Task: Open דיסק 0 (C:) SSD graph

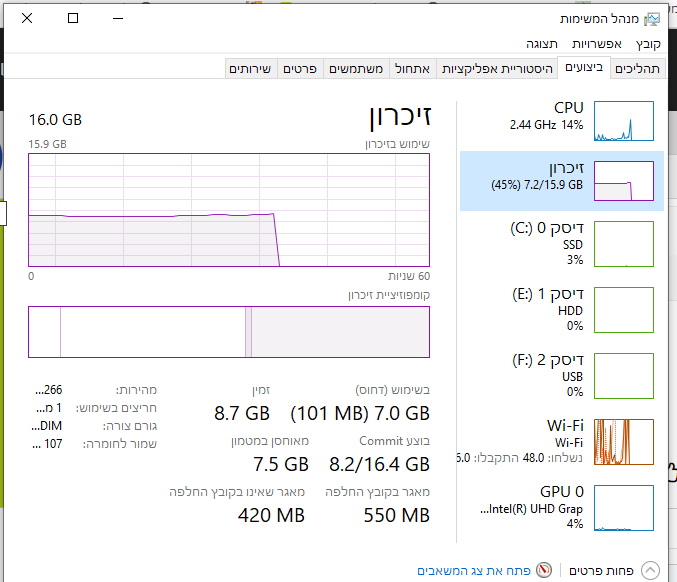Action: (623, 243)
